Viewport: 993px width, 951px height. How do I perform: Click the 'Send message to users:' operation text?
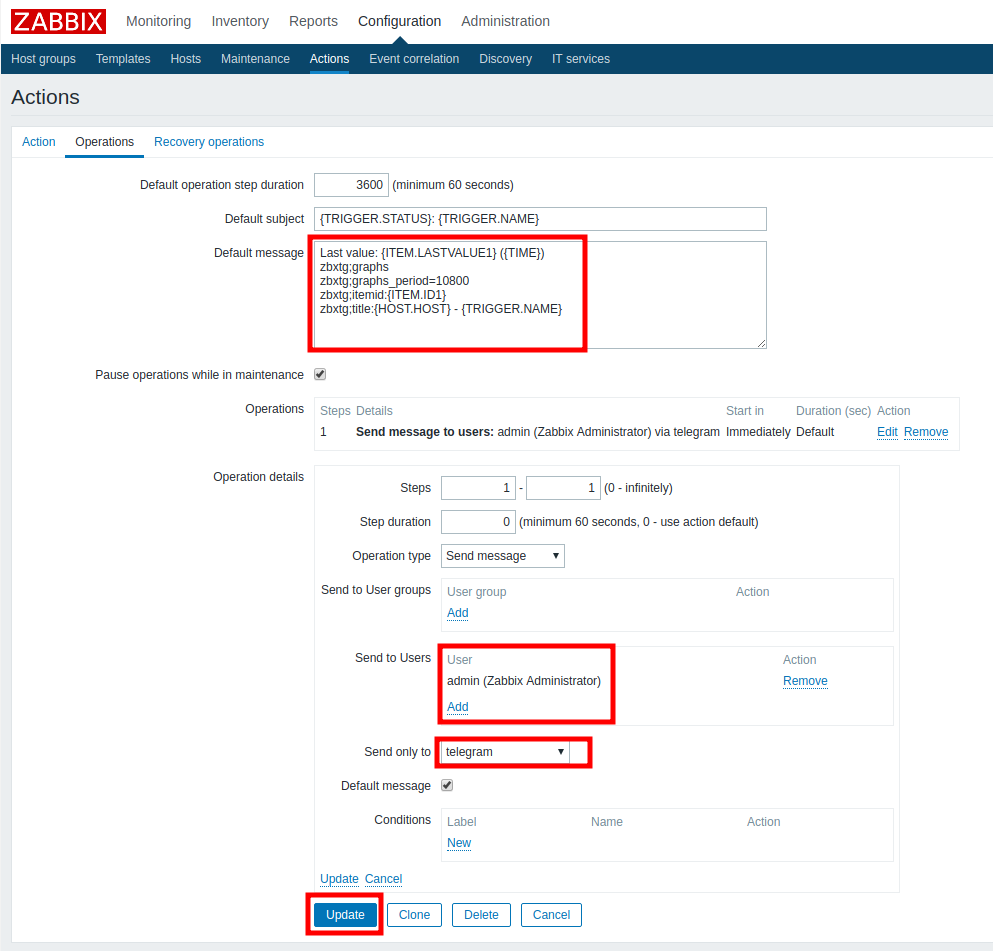pyautogui.click(x=425, y=432)
